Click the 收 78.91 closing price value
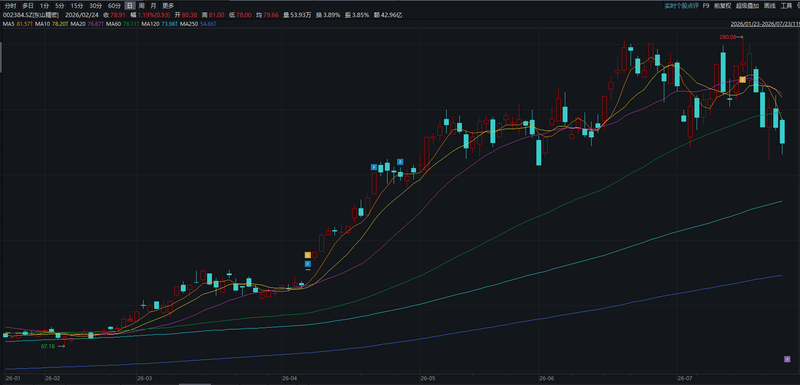Screen dimensions: 800x385 [x=115, y=15]
